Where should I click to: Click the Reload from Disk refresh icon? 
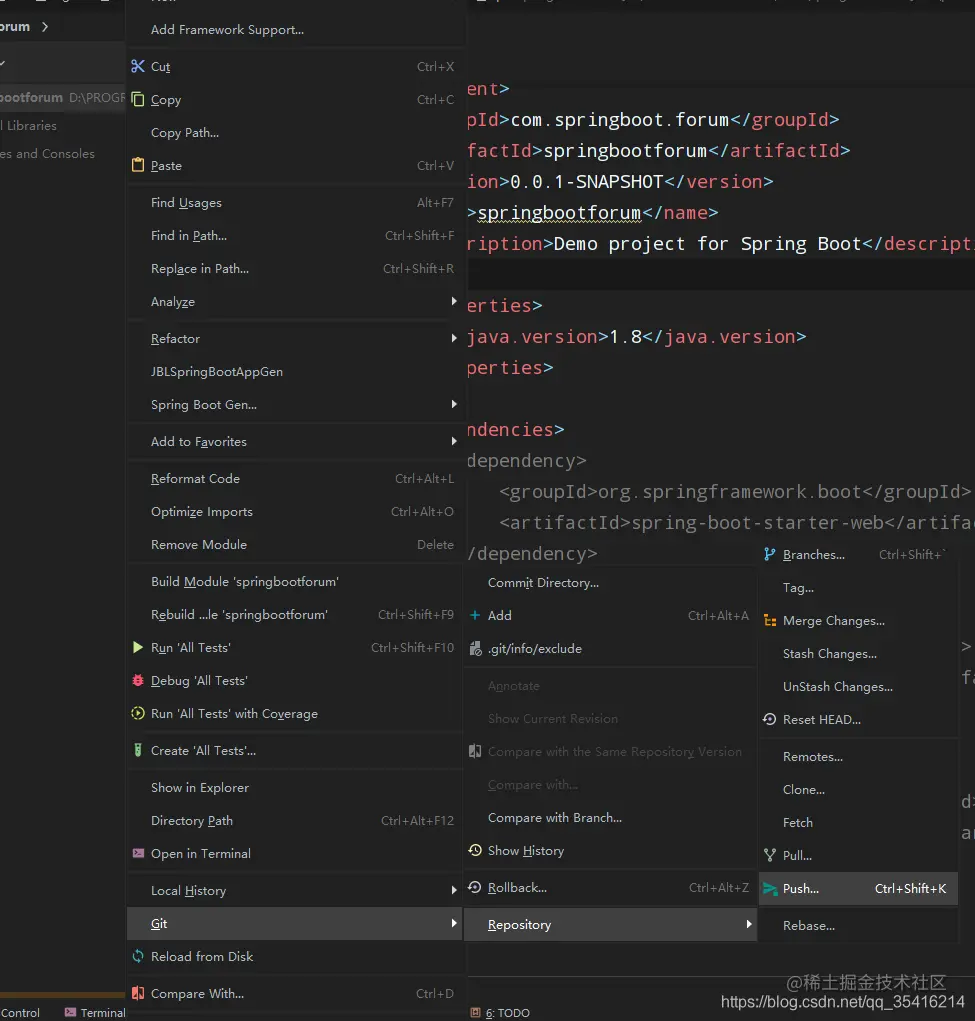(x=137, y=957)
